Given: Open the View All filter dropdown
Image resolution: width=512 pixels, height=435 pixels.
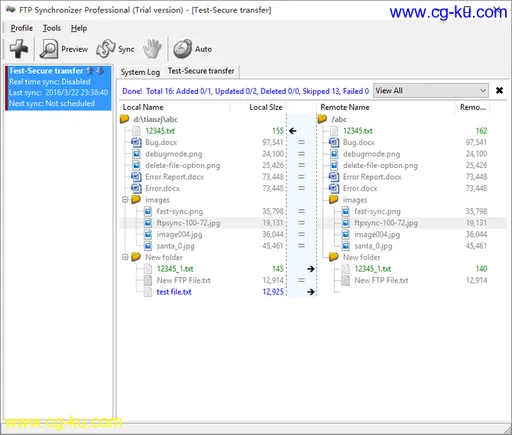Looking at the screenshot, I should pos(431,91).
